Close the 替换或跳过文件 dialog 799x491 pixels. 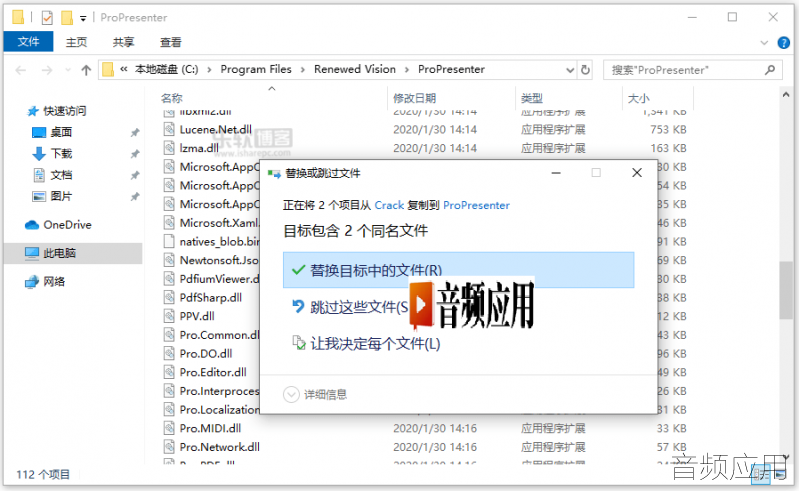tap(636, 173)
